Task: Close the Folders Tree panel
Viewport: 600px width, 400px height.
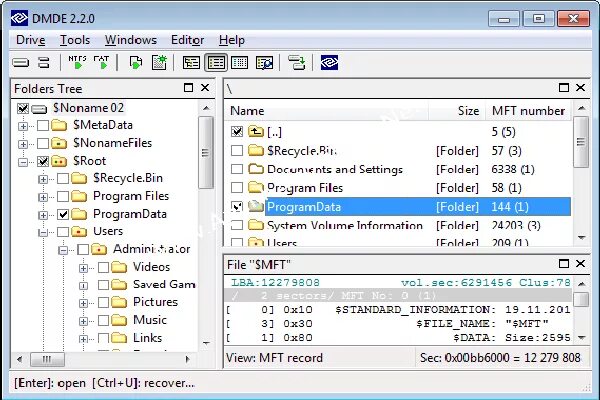Action: click(x=205, y=88)
